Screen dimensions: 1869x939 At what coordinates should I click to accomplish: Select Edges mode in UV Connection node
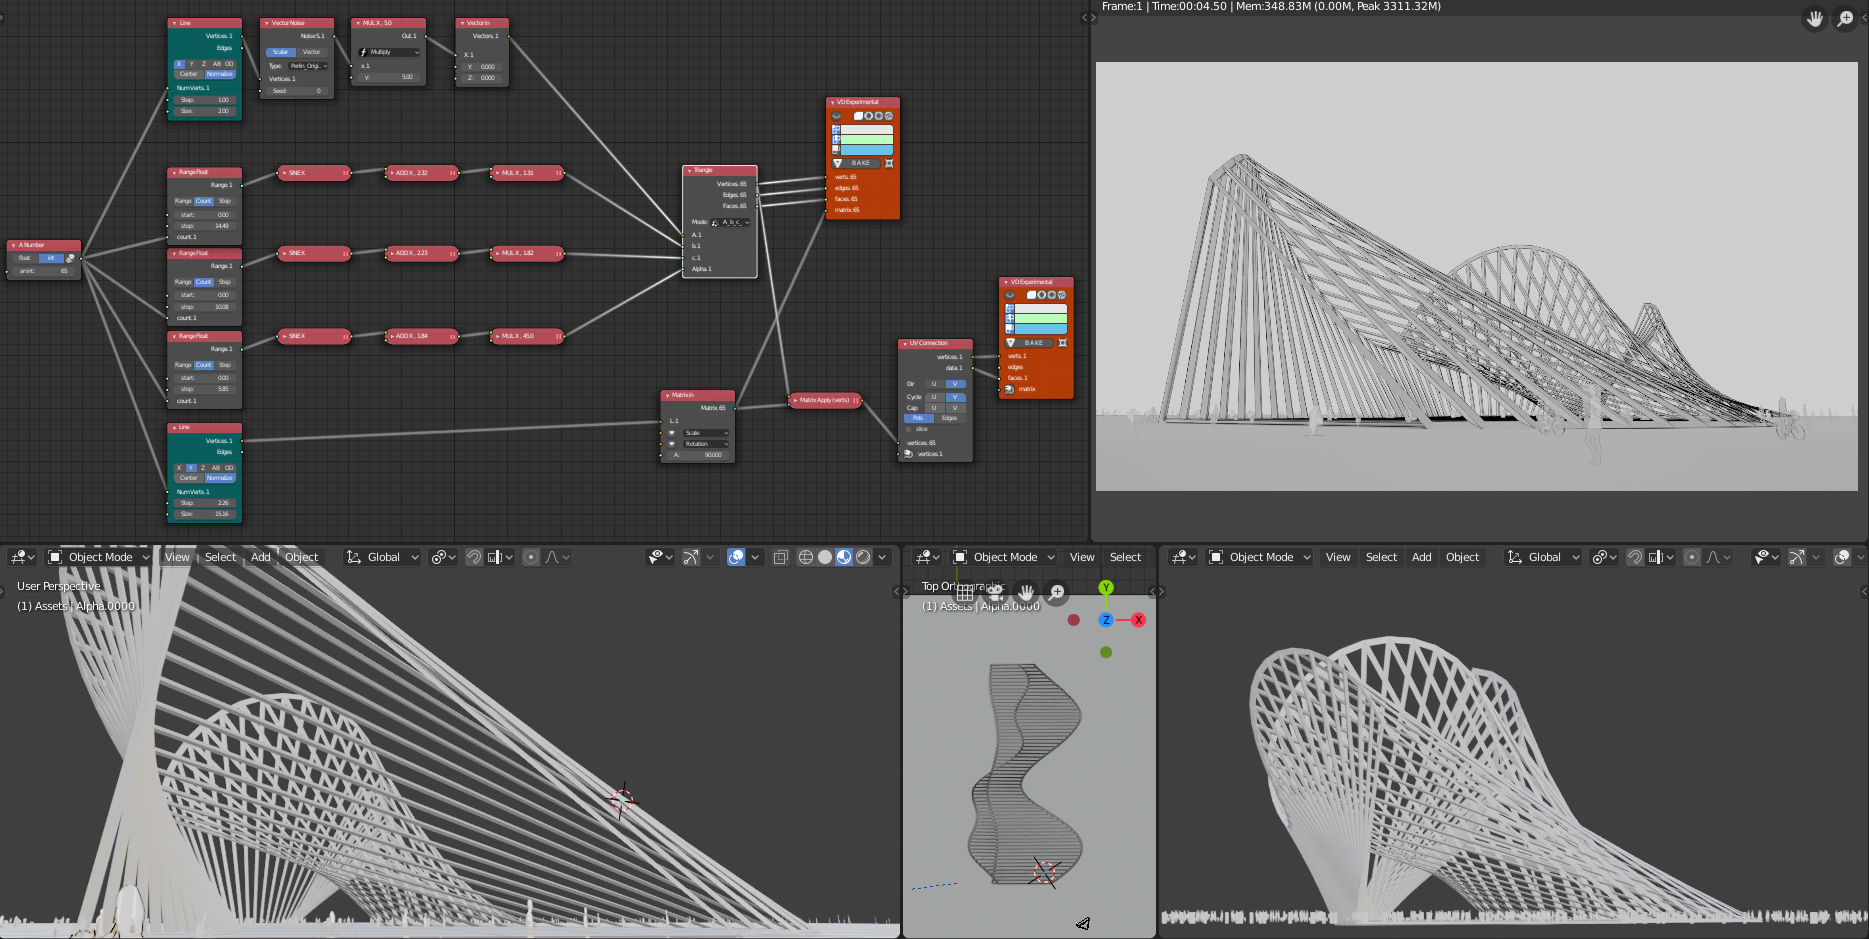click(950, 418)
